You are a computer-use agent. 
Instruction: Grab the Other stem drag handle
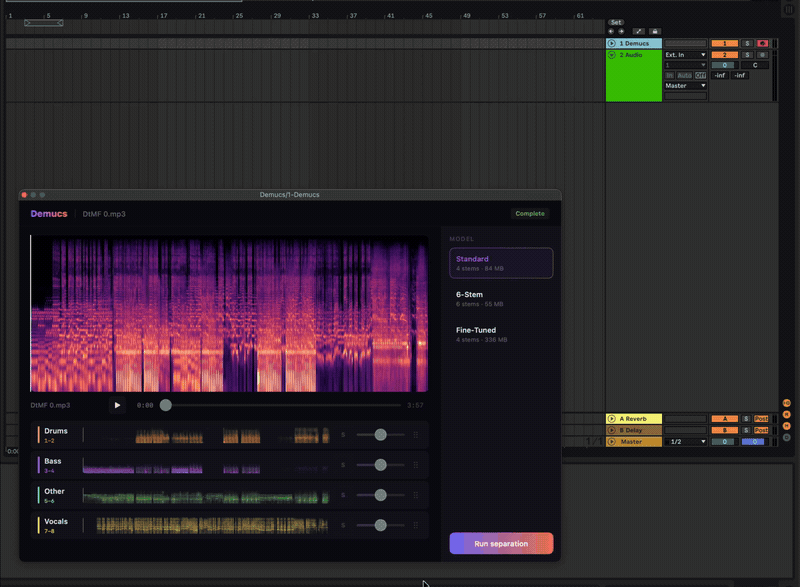pyautogui.click(x=416, y=495)
